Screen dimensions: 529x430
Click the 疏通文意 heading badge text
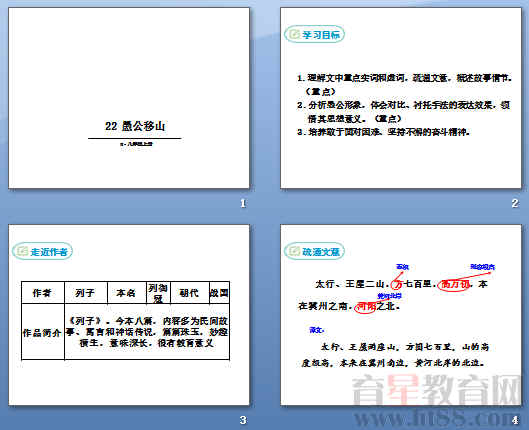pyautogui.click(x=321, y=252)
